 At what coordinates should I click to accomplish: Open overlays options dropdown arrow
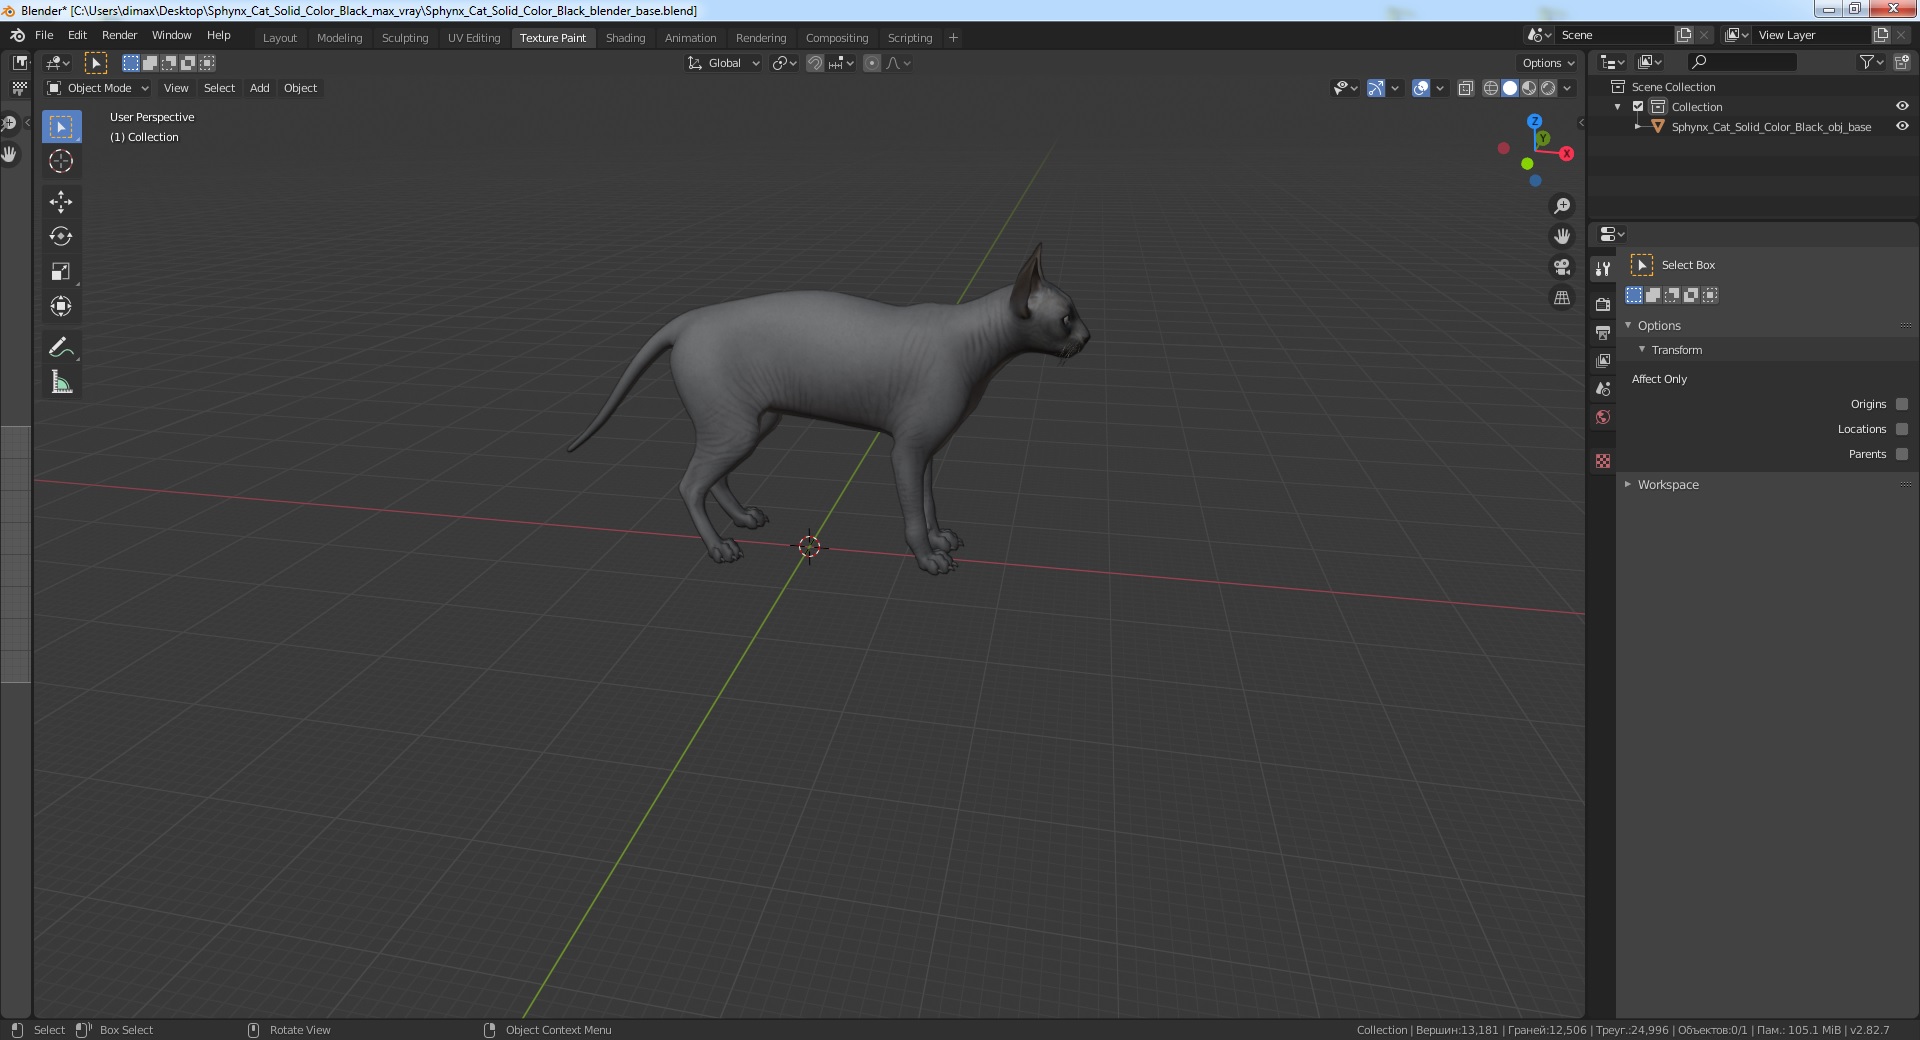pos(1440,88)
